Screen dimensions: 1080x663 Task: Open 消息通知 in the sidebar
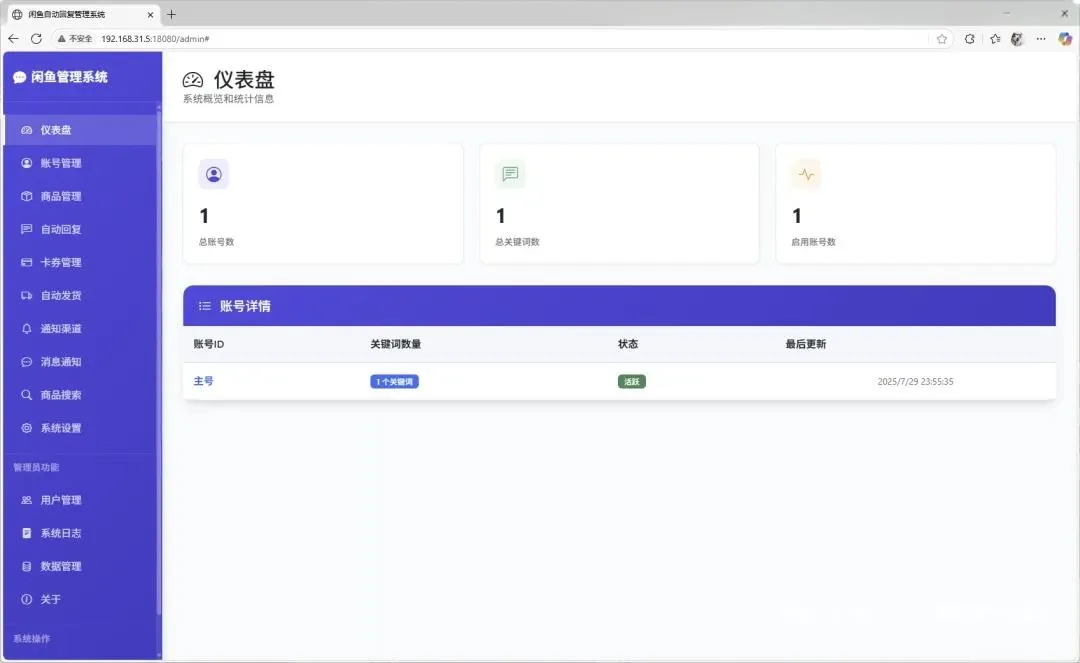tap(81, 361)
